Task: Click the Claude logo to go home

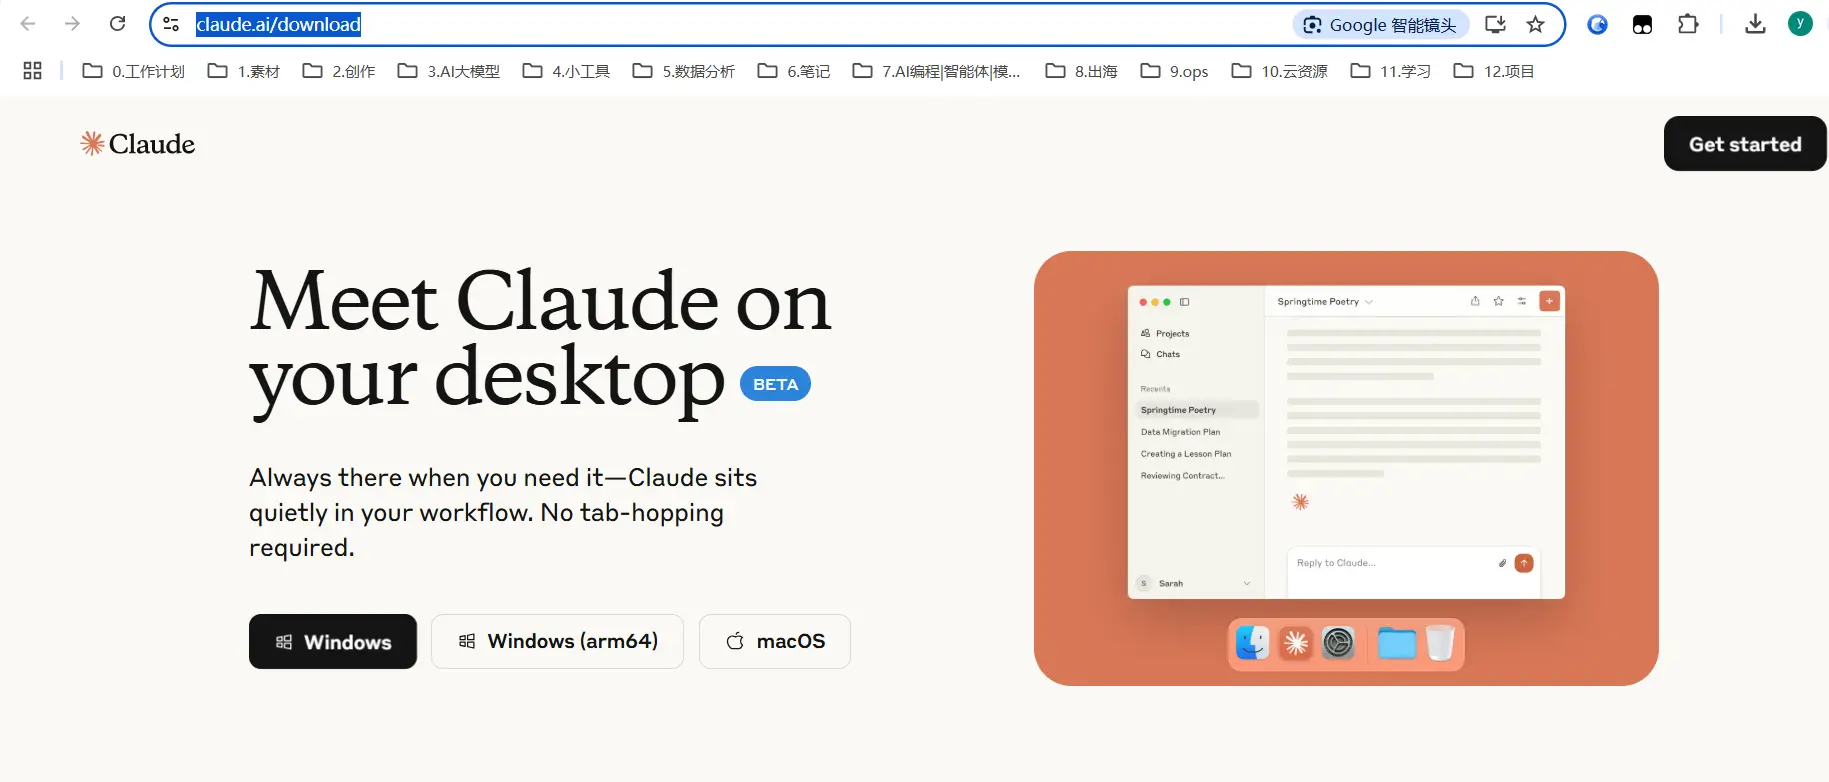Action: (x=138, y=144)
